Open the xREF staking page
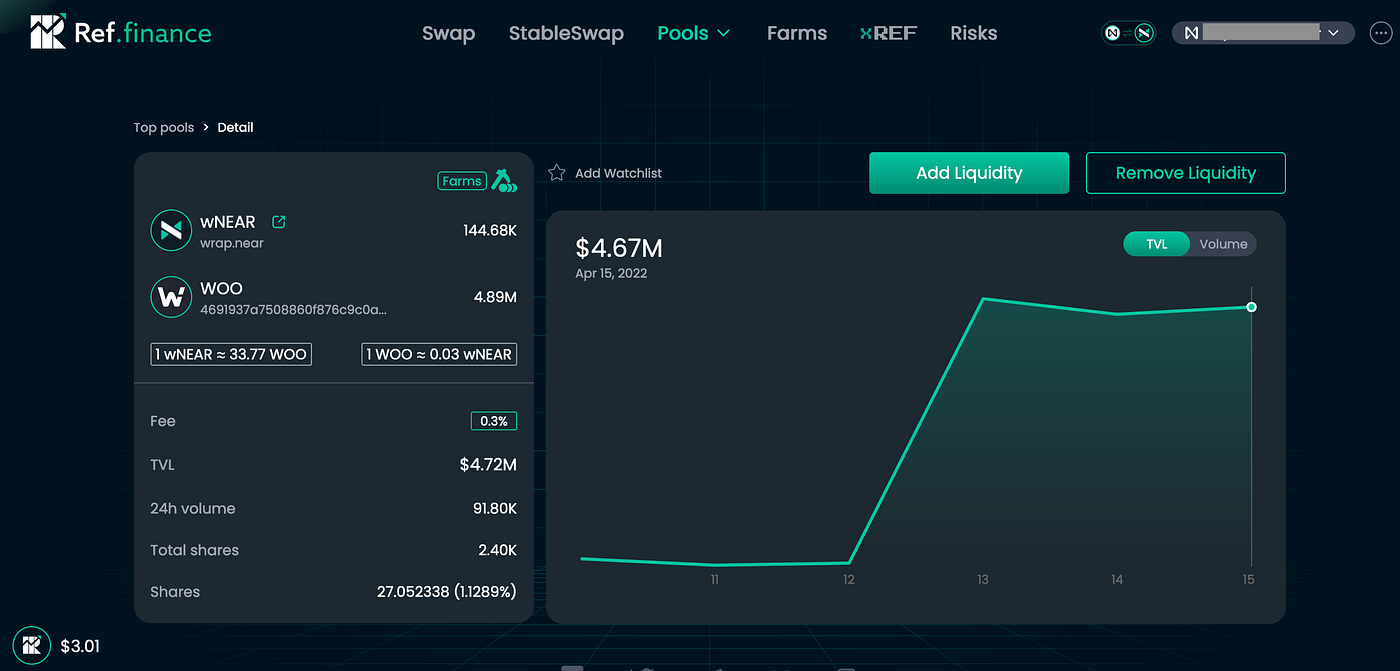Viewport: 1400px width, 671px height. tap(888, 33)
